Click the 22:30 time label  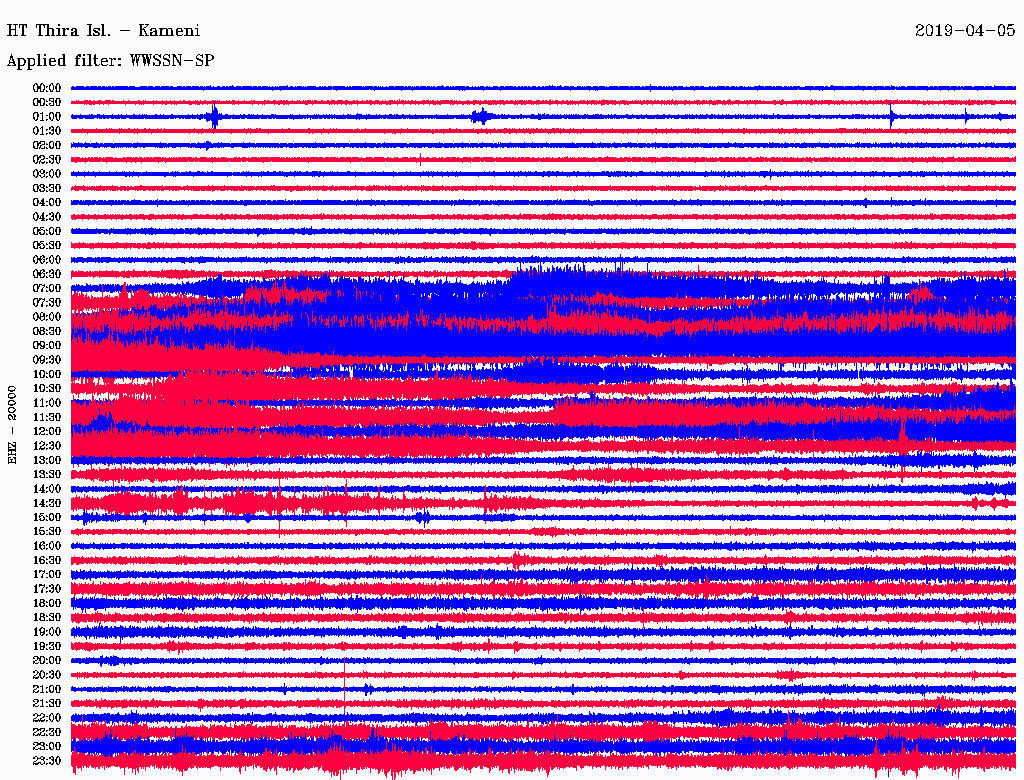pyautogui.click(x=47, y=732)
